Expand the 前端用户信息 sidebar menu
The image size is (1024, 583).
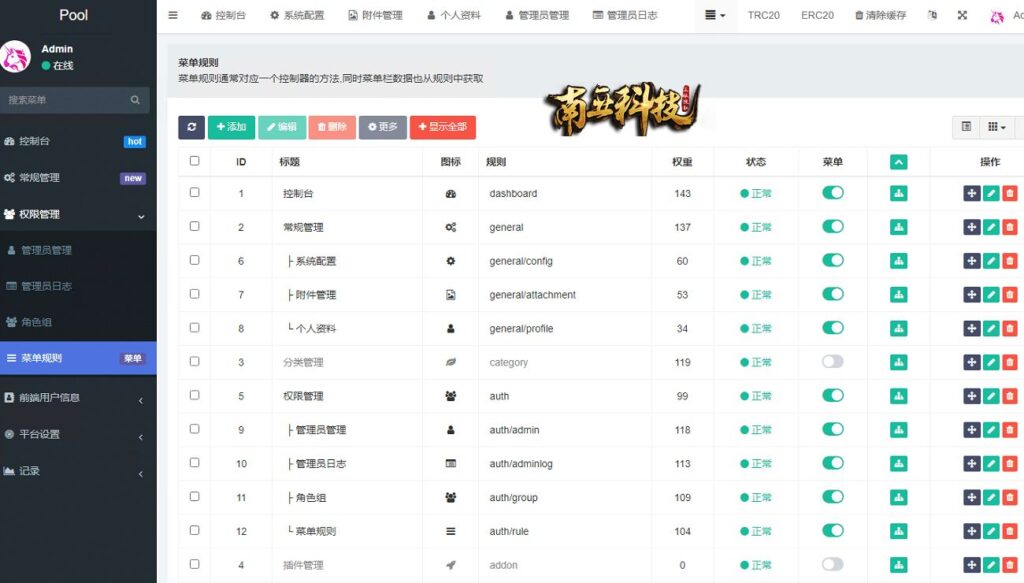78,398
